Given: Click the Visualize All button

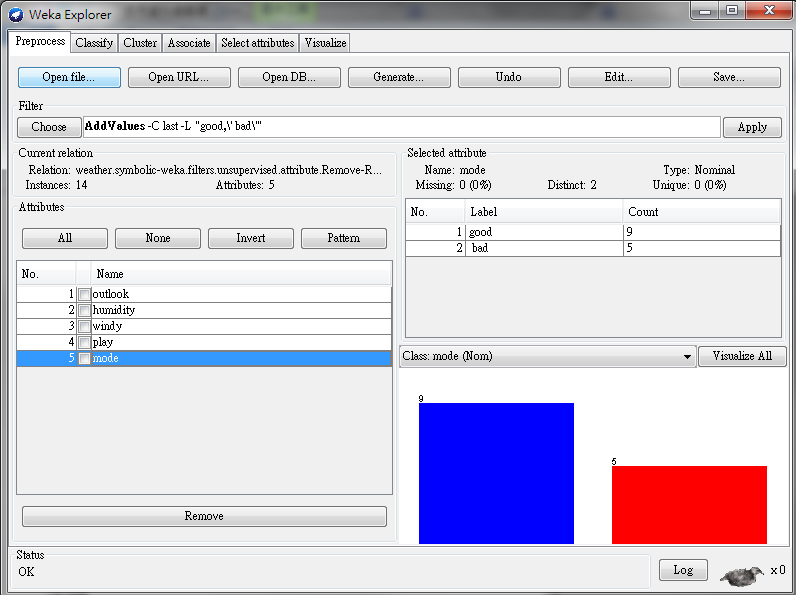Looking at the screenshot, I should 742,357.
